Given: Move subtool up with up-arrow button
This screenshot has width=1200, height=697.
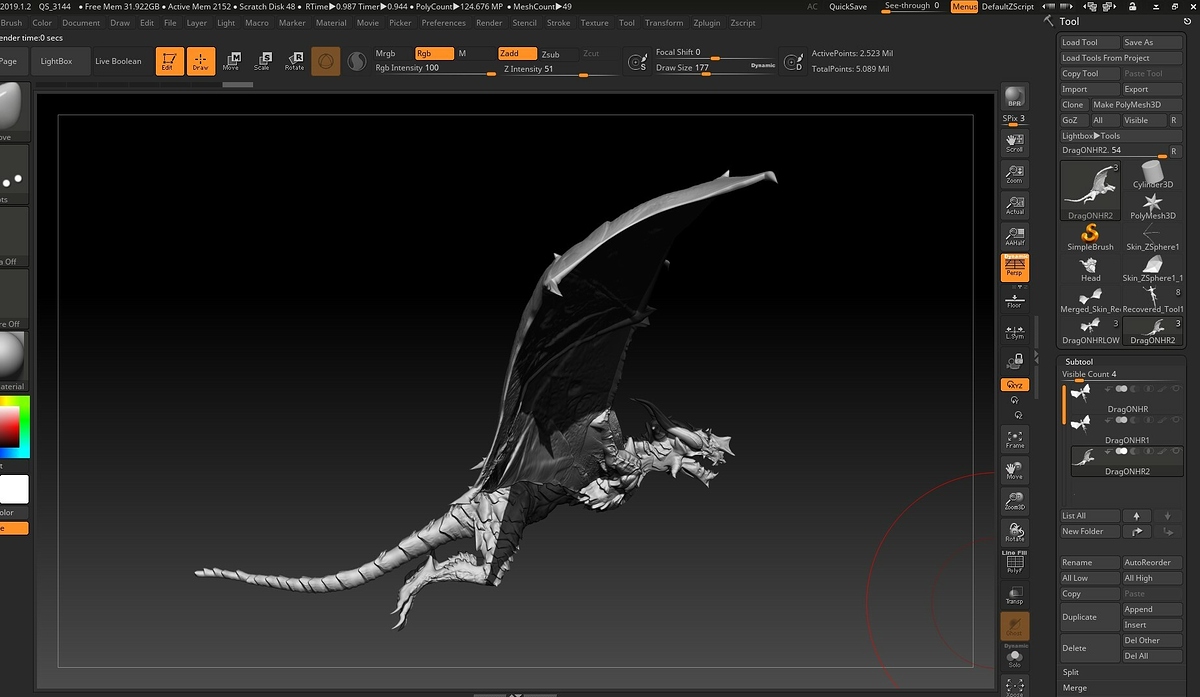Looking at the screenshot, I should tap(1136, 516).
